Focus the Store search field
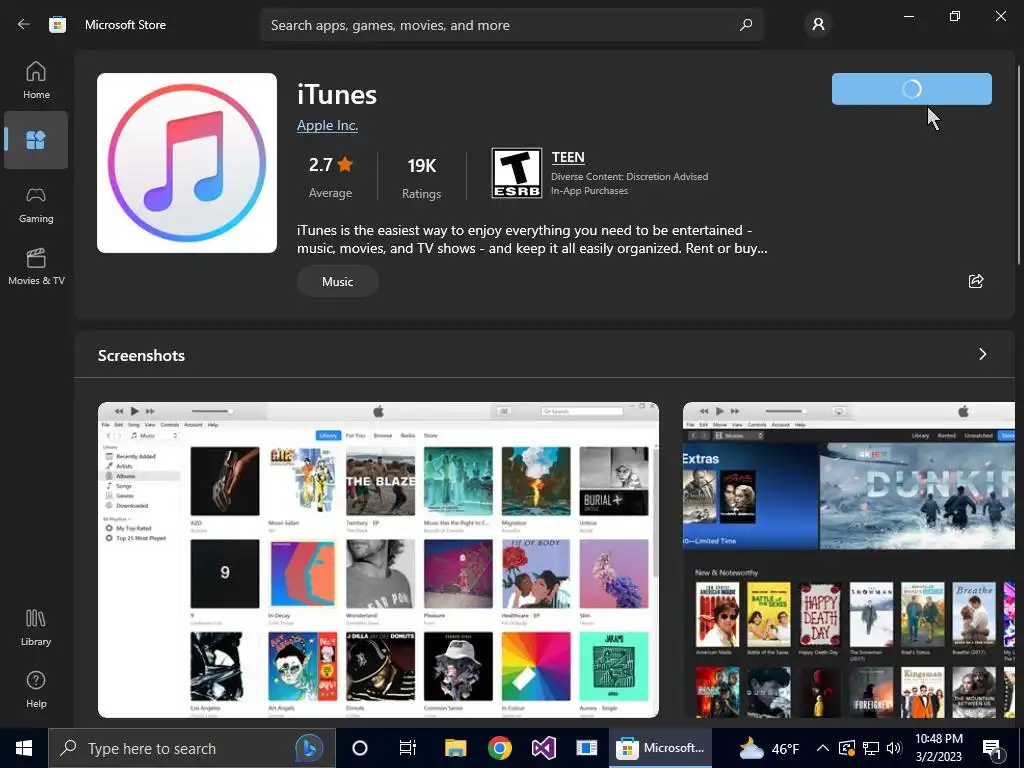Image resolution: width=1024 pixels, height=768 pixels. [x=511, y=25]
